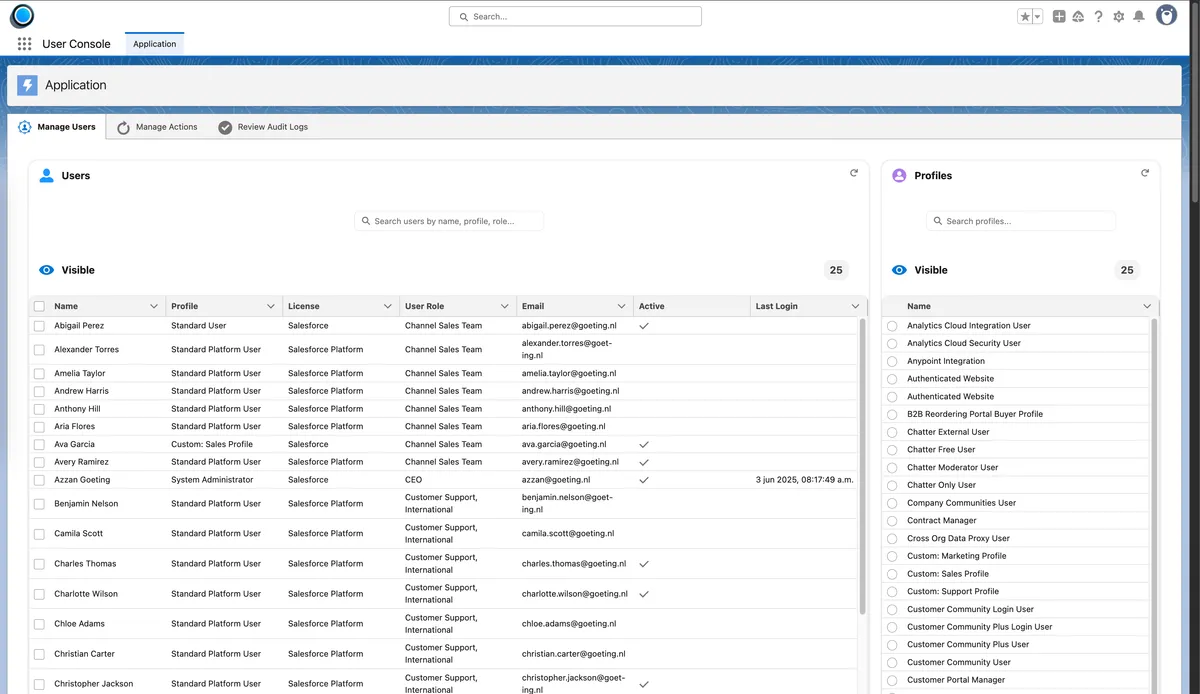Click the Users panel person icon
The width and height of the screenshot is (1200, 694).
pos(46,175)
